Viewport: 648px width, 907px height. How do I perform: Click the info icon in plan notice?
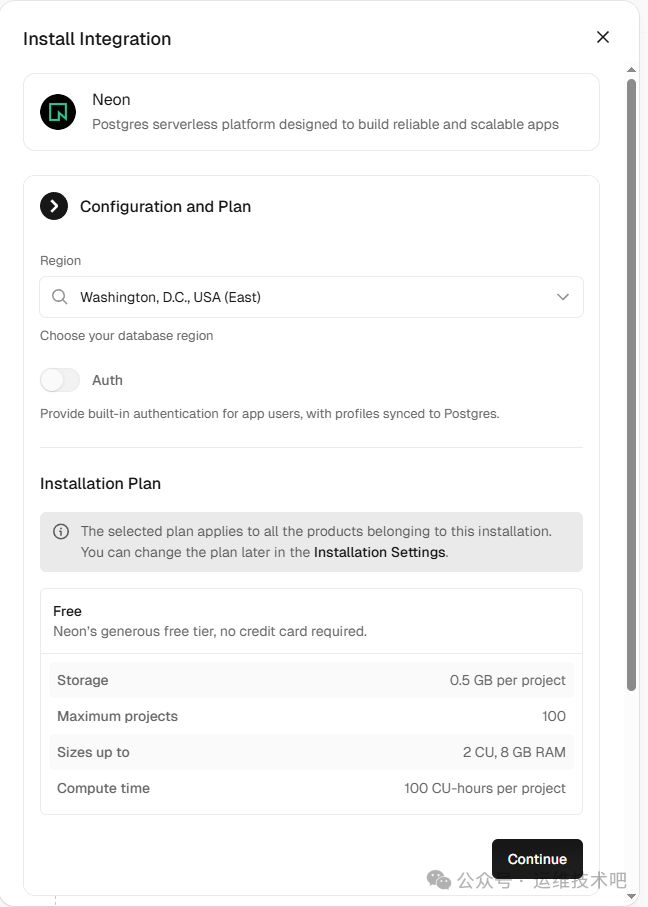61,532
